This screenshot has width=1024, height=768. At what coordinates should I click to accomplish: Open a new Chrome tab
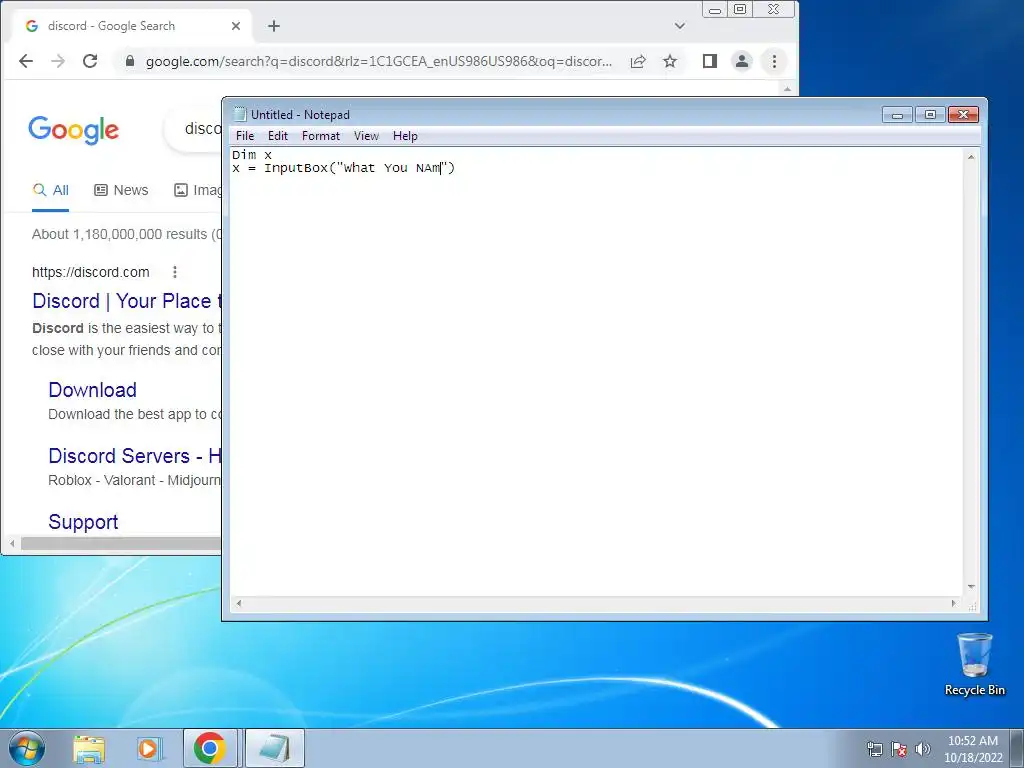point(274,26)
